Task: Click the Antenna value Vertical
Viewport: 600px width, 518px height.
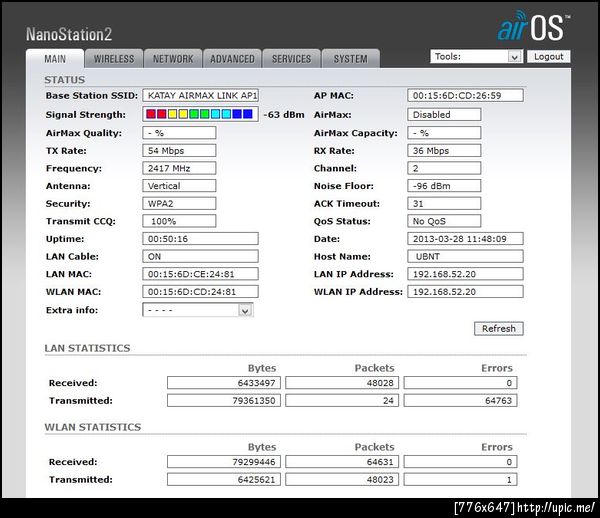Action: 179,186
